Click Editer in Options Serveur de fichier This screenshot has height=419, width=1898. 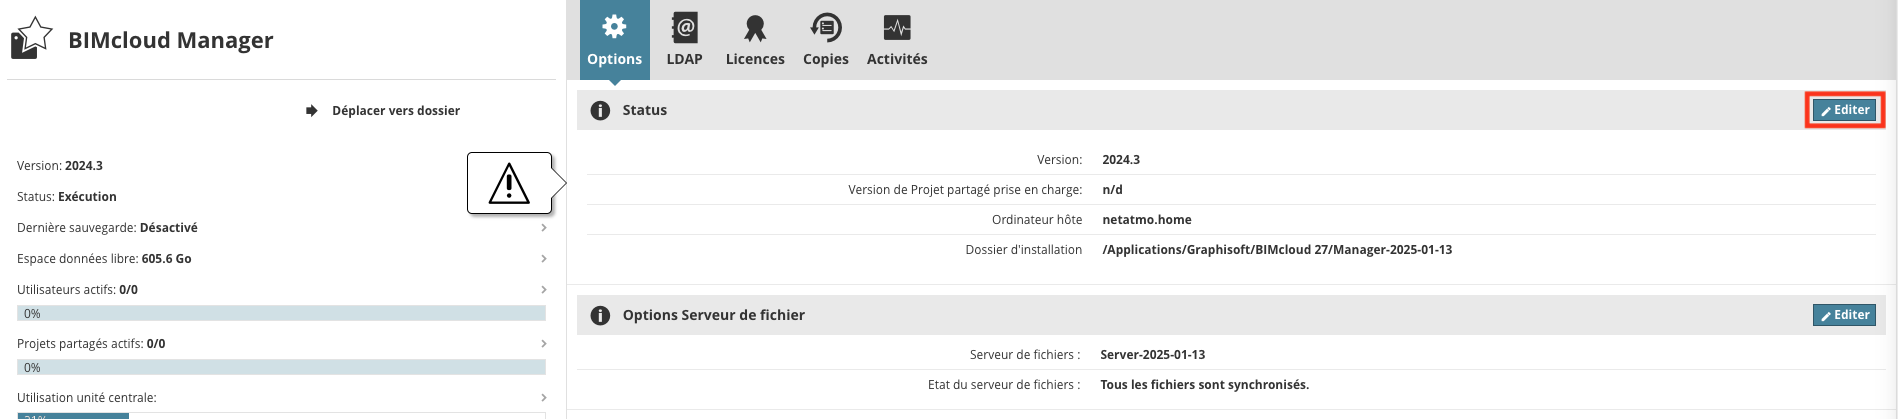pyautogui.click(x=1844, y=315)
